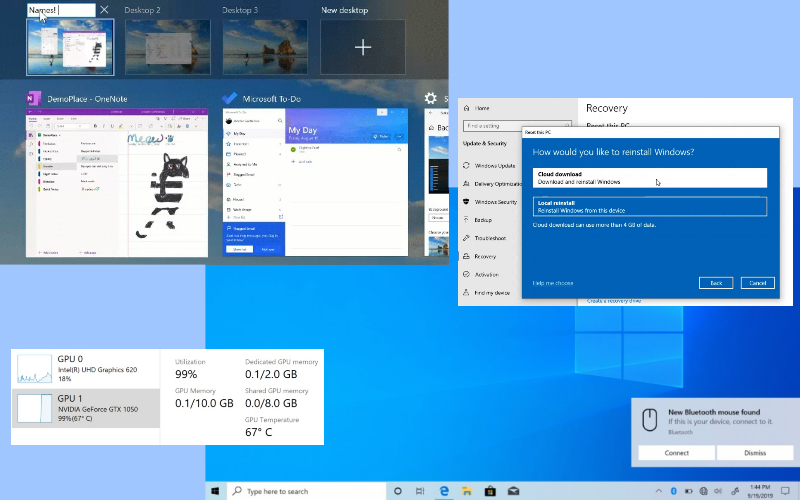Click Shared GPU memory value 0.0/8.0 GB
This screenshot has width=800, height=500.
pos(271,403)
